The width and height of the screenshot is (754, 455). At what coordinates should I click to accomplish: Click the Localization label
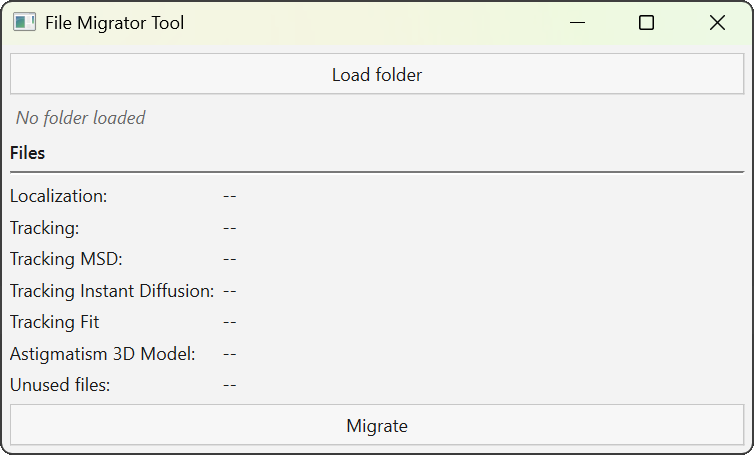tap(59, 197)
